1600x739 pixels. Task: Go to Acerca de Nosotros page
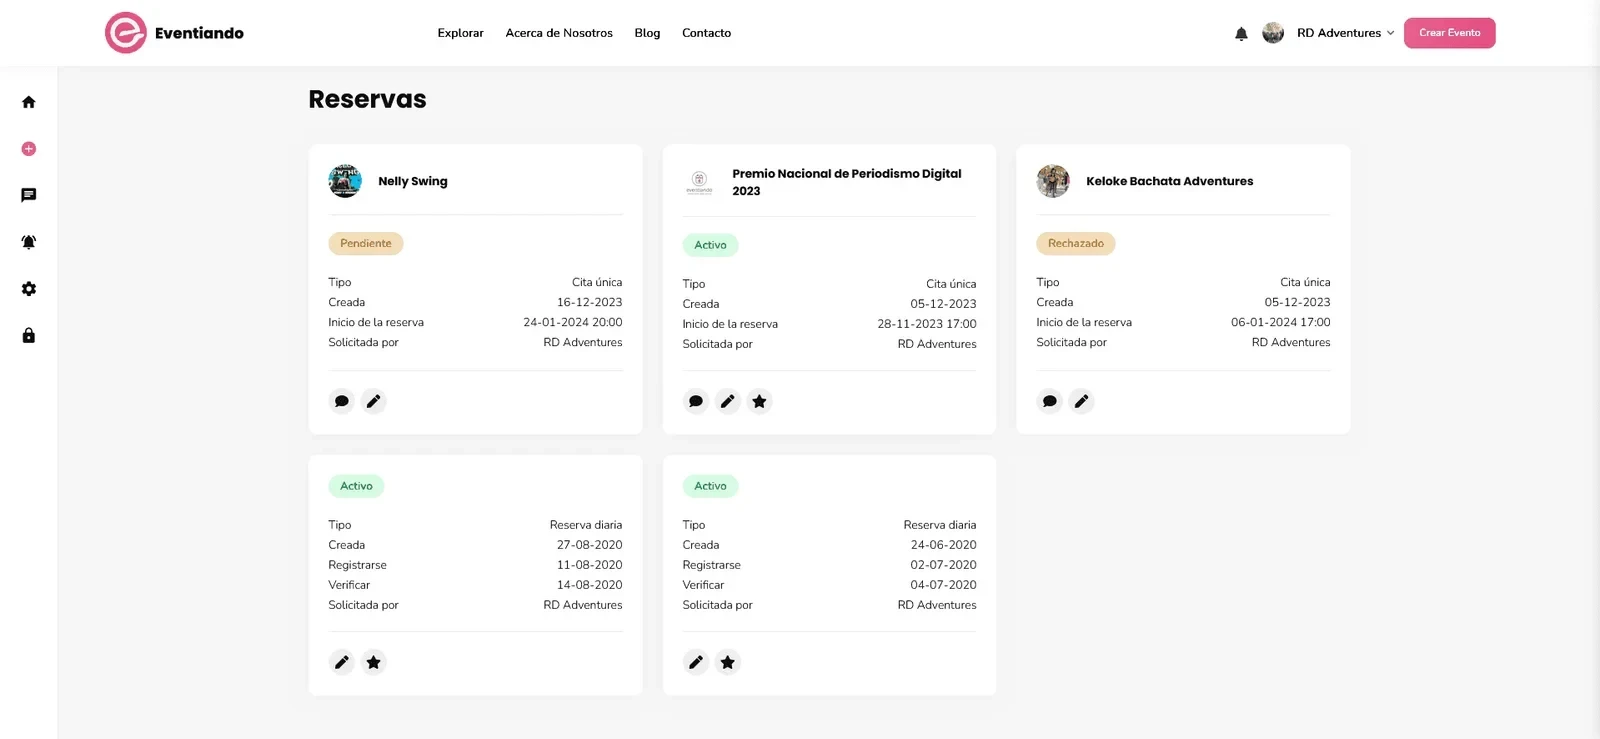tap(559, 33)
